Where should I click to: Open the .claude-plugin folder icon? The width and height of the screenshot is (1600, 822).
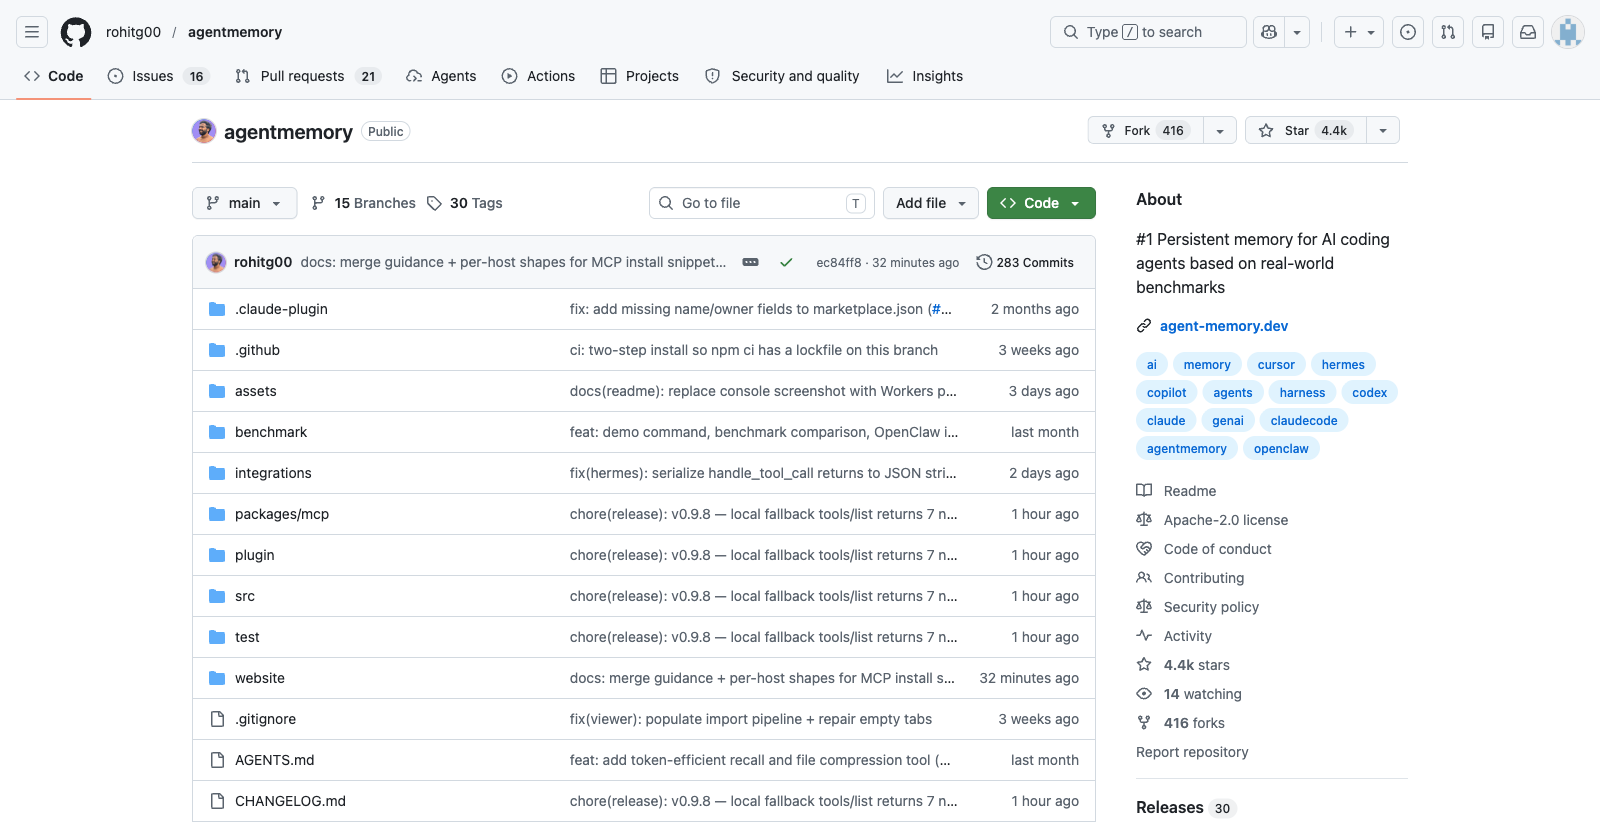[x=217, y=309]
